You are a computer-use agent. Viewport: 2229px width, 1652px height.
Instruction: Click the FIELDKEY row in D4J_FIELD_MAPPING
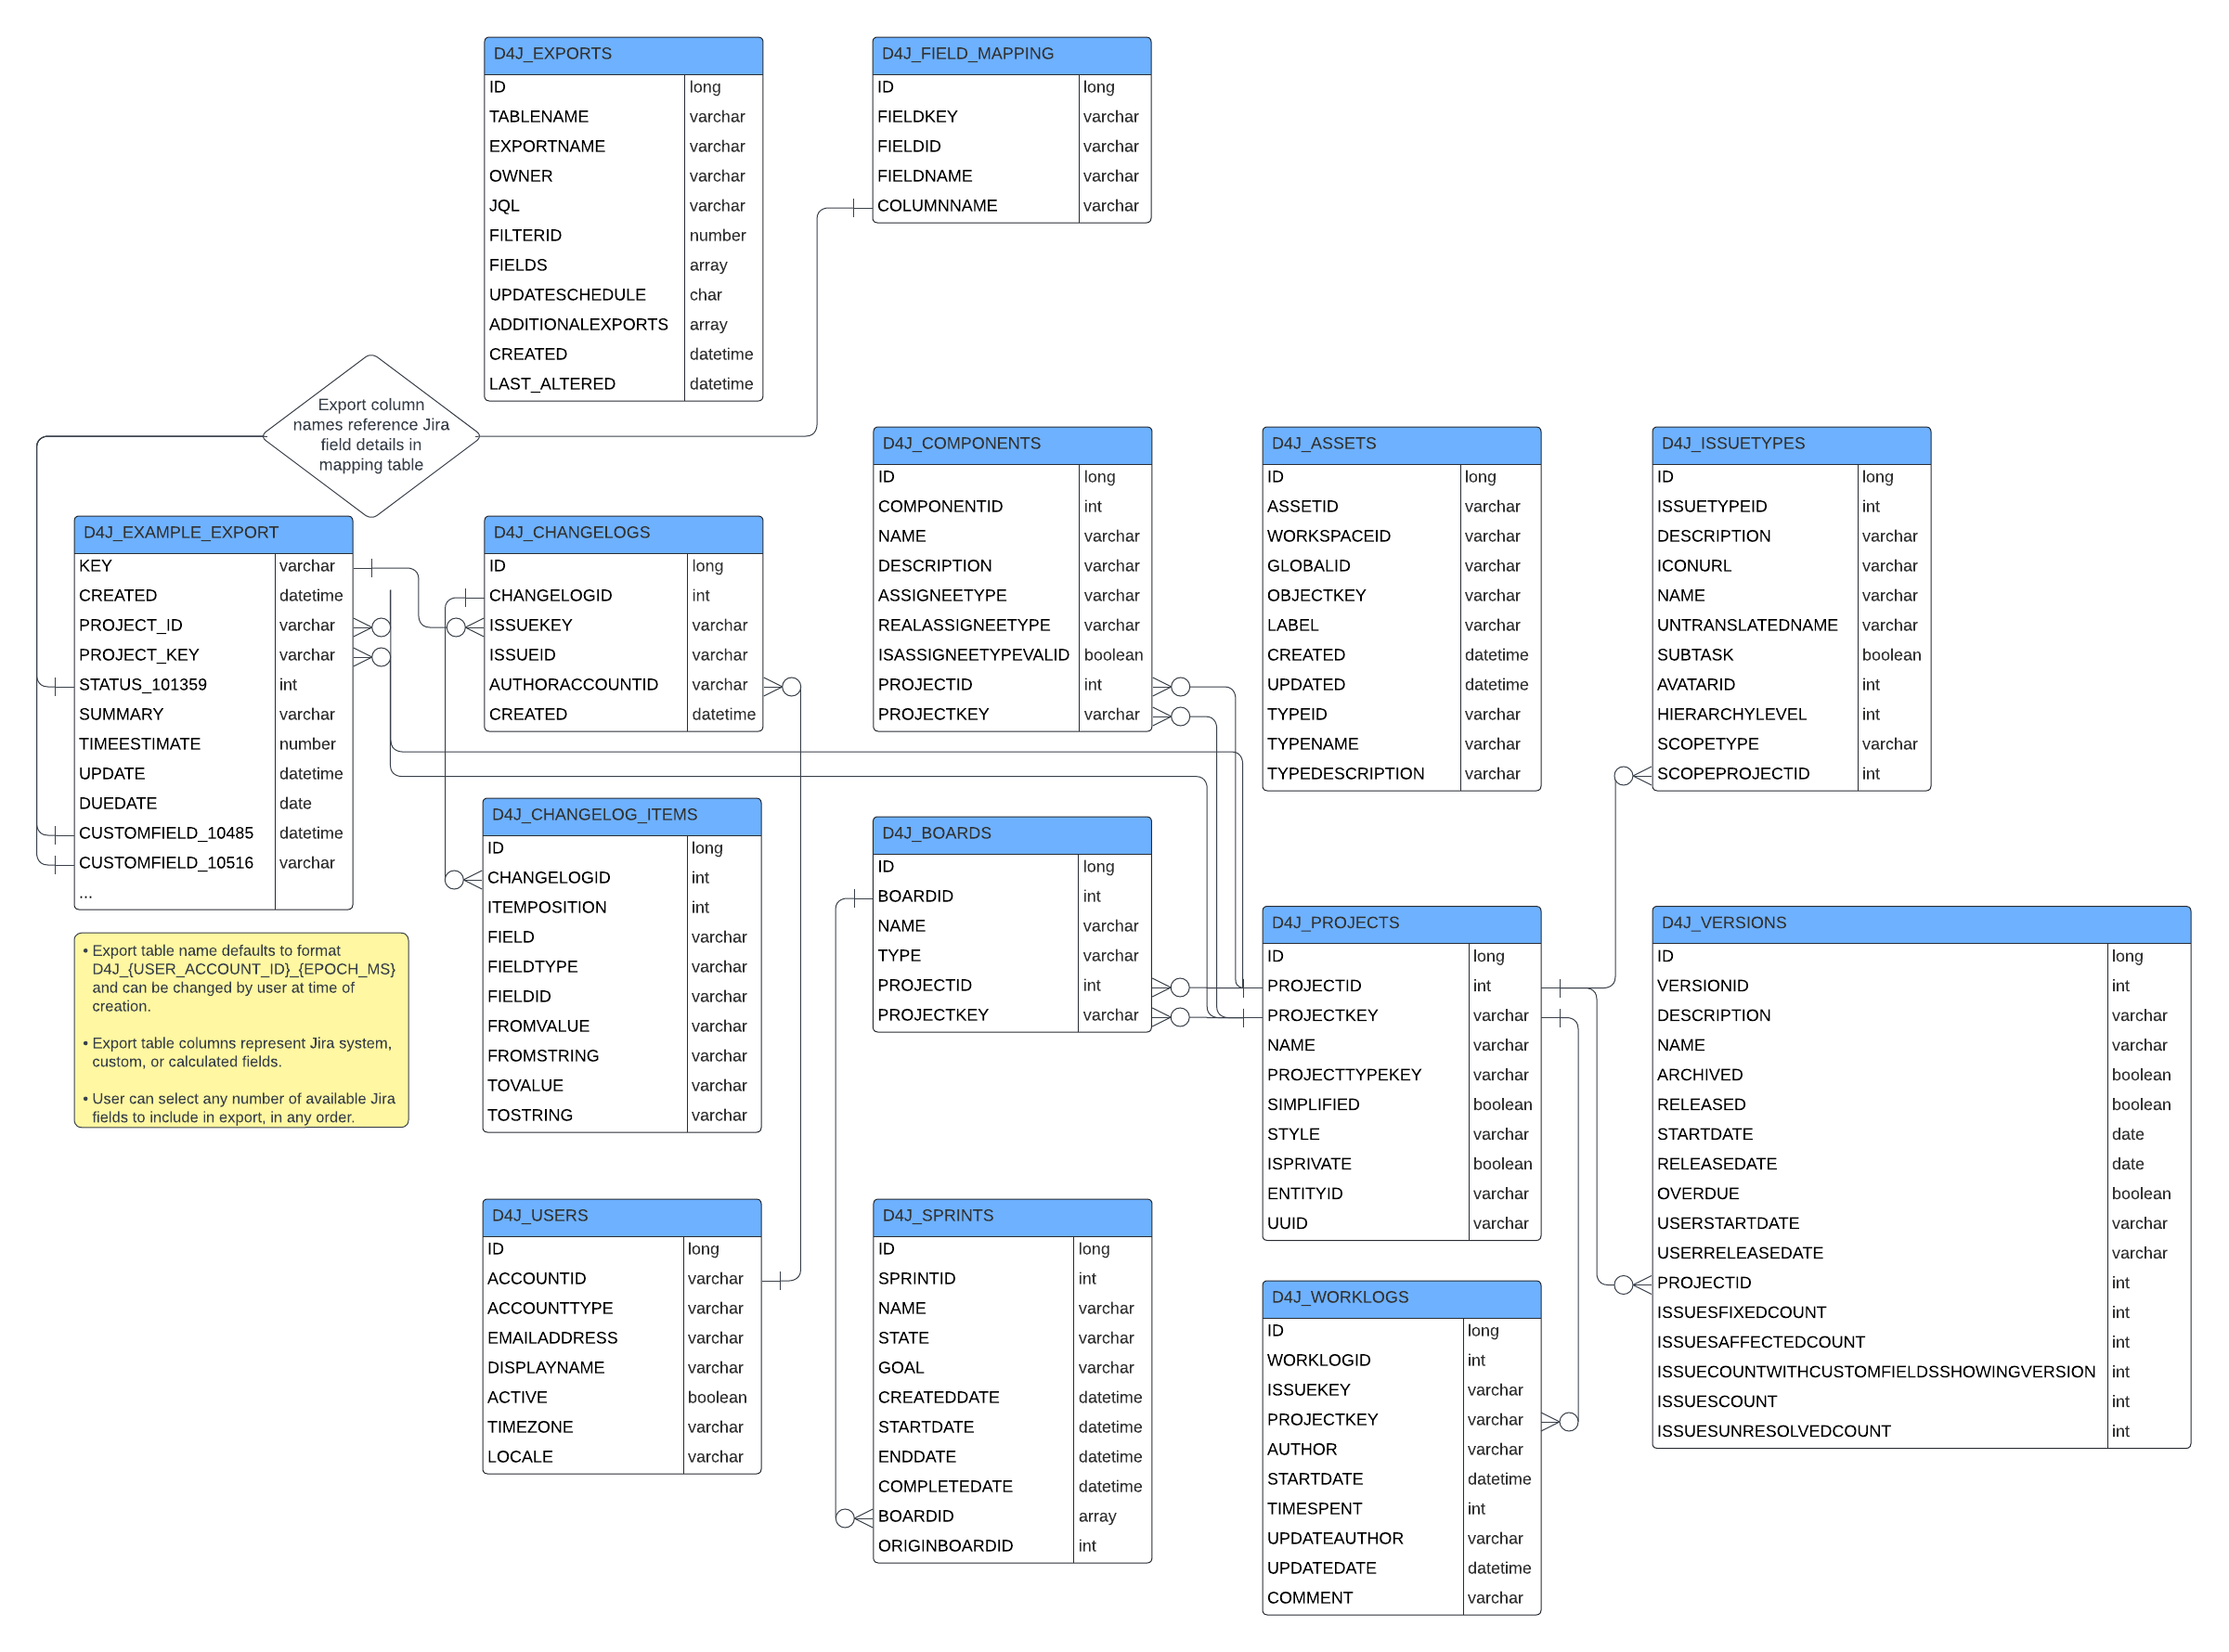1011,117
